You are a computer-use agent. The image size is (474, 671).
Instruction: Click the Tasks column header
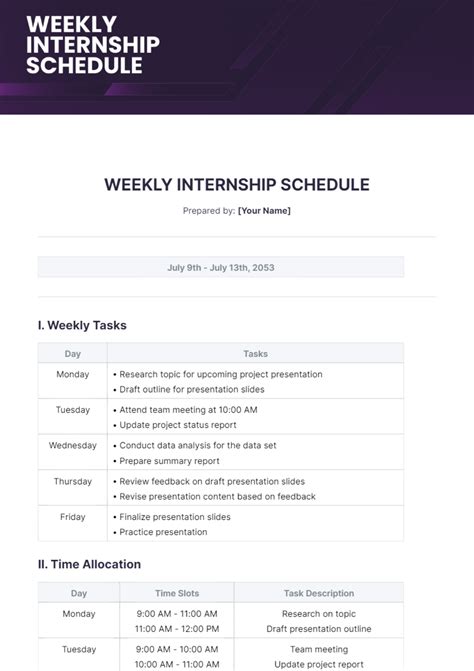[x=255, y=354]
